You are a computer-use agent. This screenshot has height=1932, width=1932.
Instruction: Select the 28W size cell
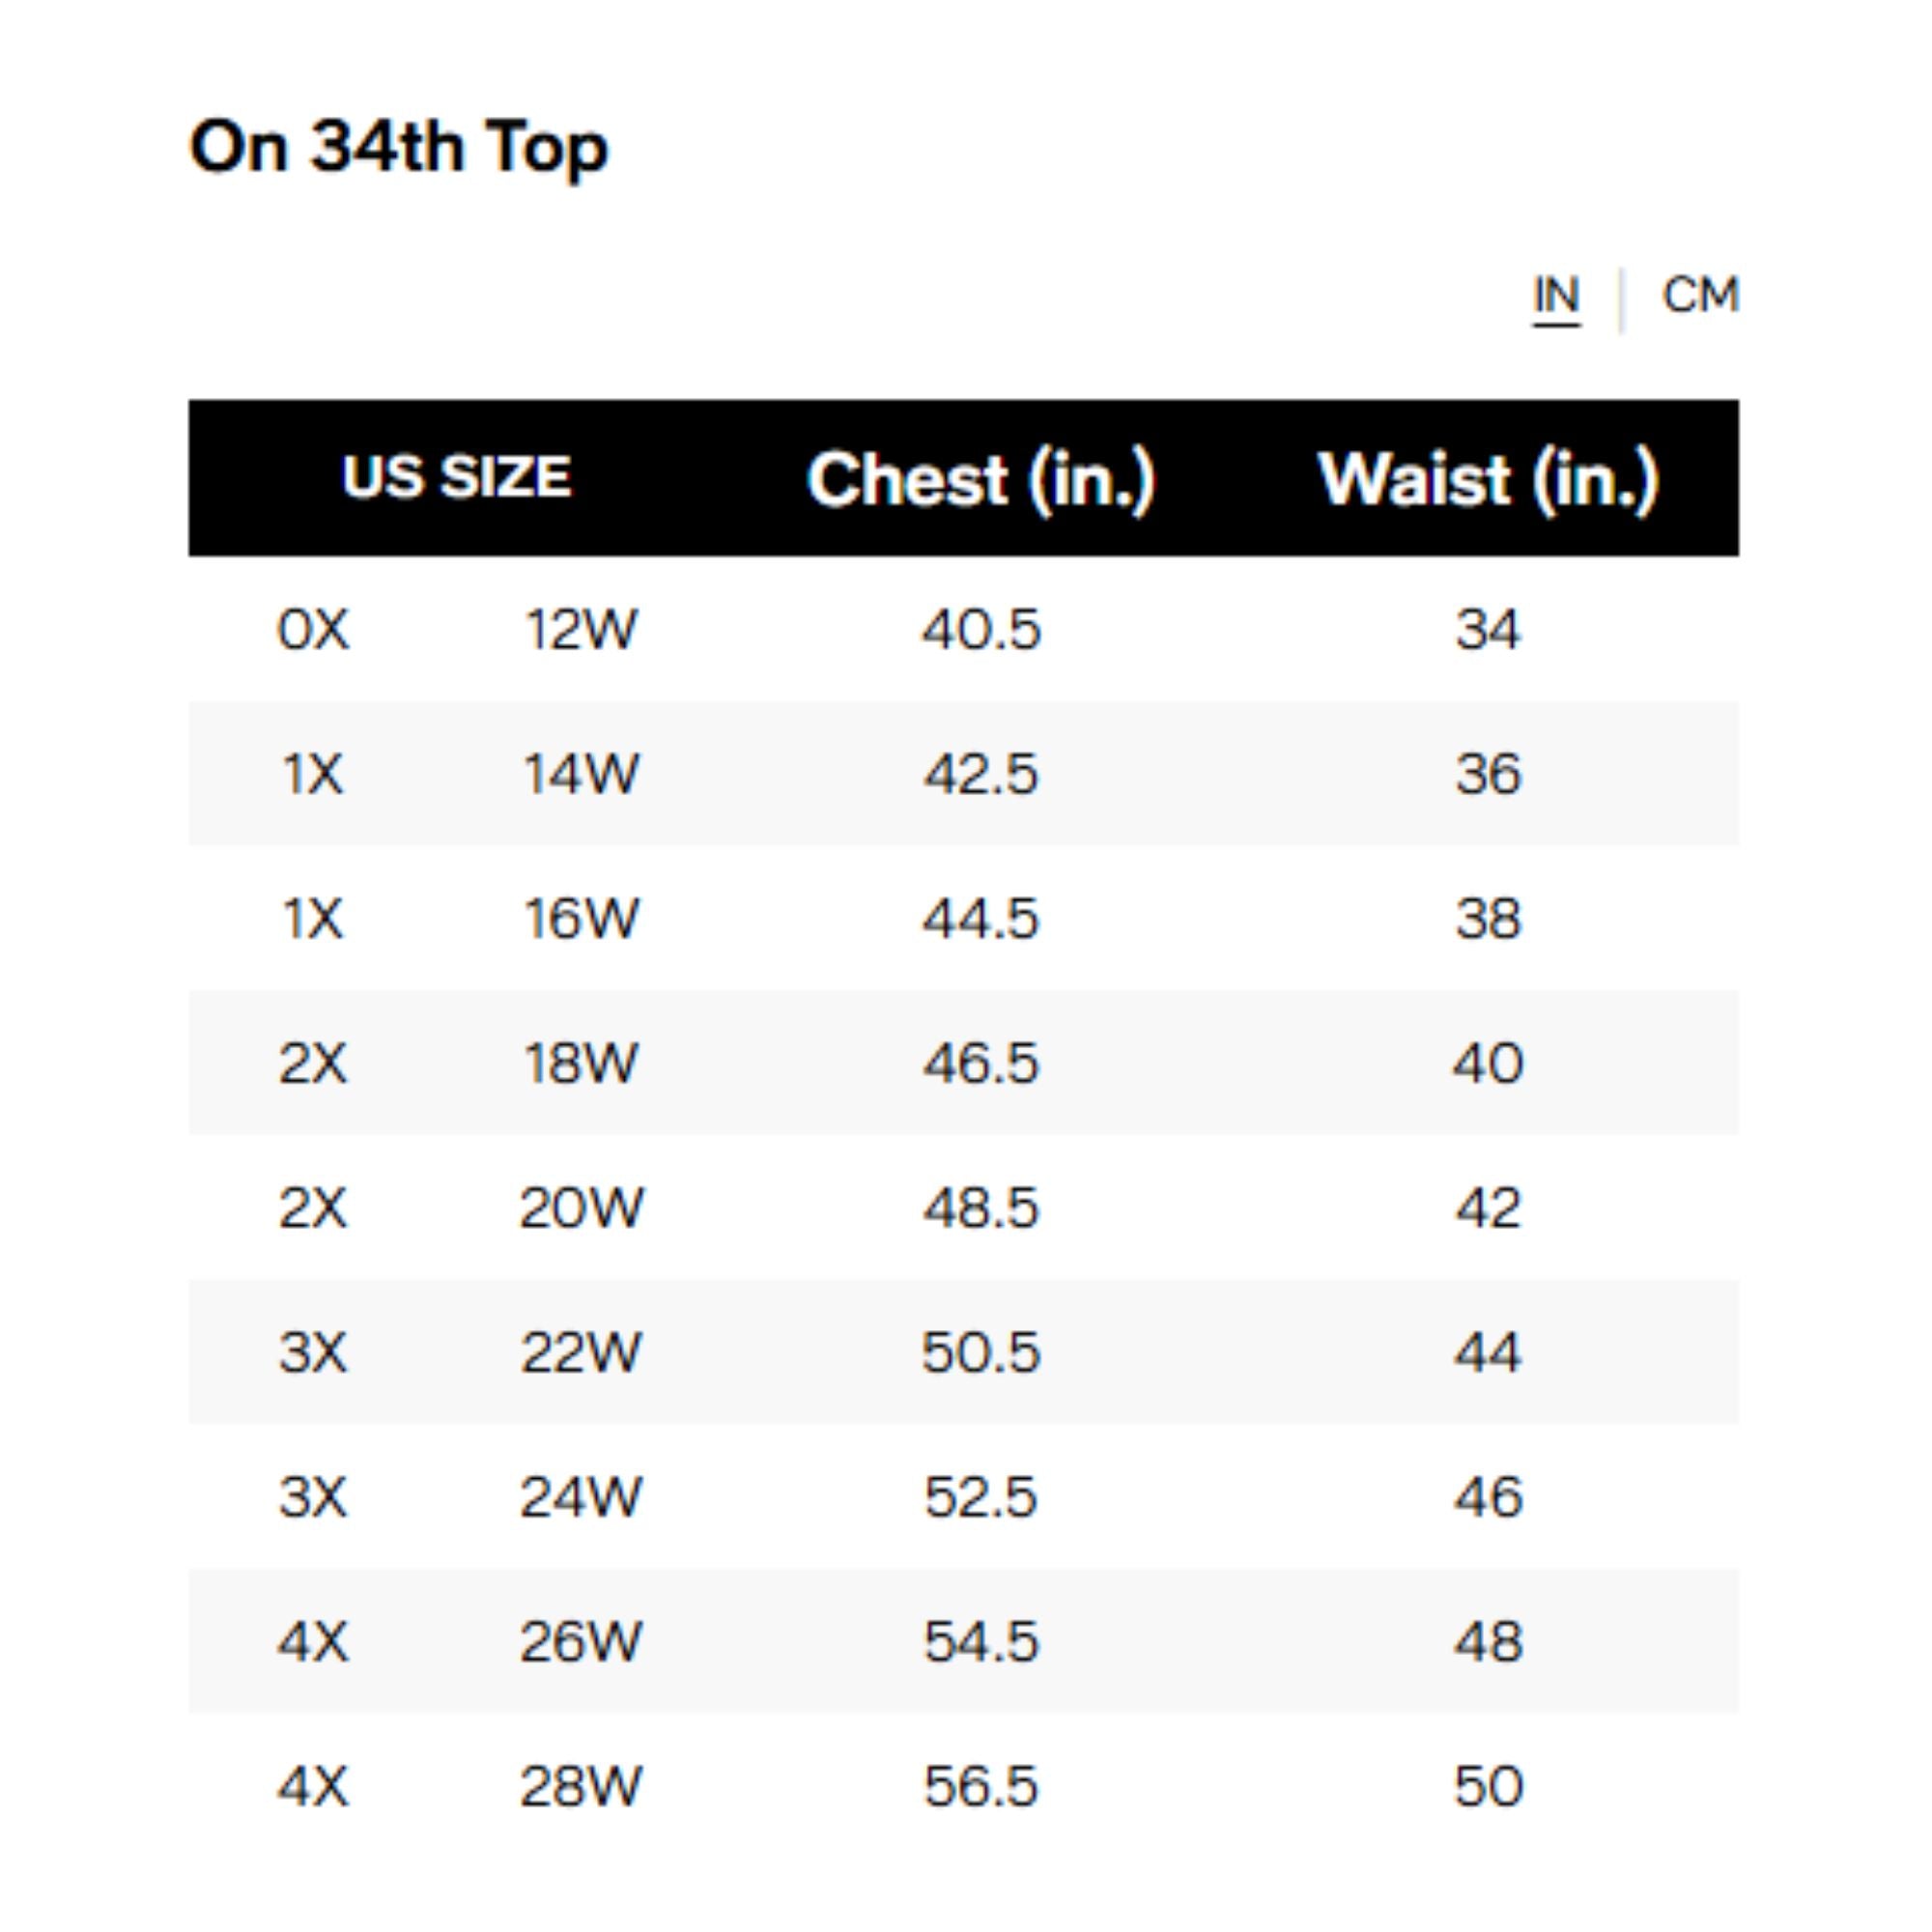pos(581,1786)
